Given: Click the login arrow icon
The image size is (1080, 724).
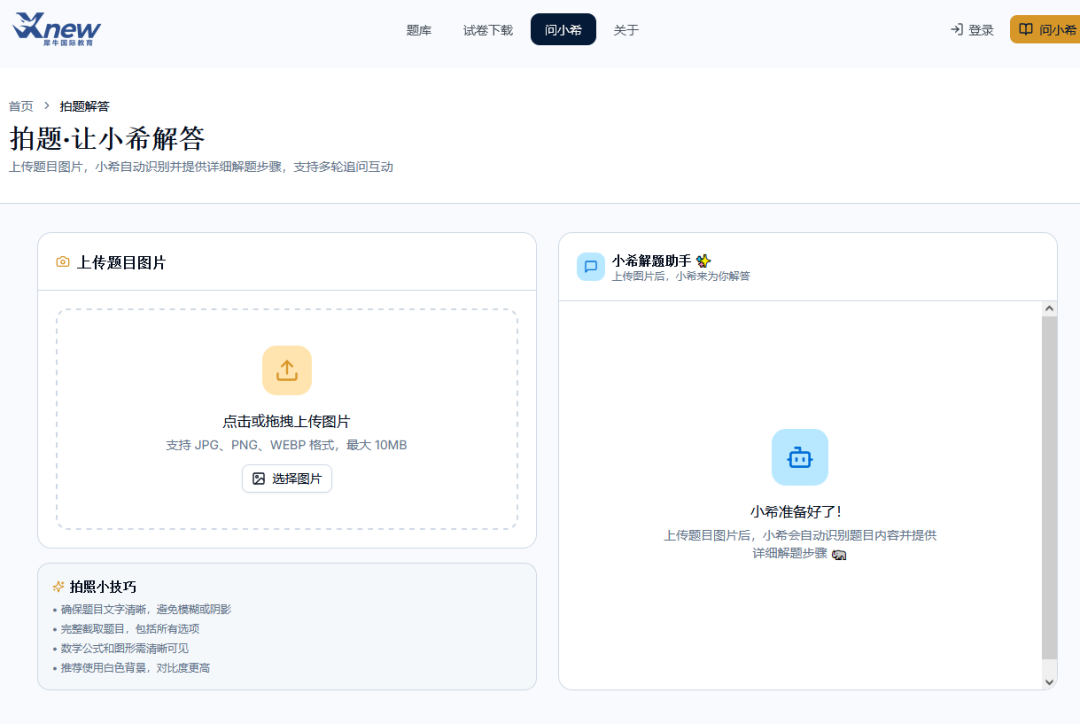Looking at the screenshot, I should tap(957, 30).
